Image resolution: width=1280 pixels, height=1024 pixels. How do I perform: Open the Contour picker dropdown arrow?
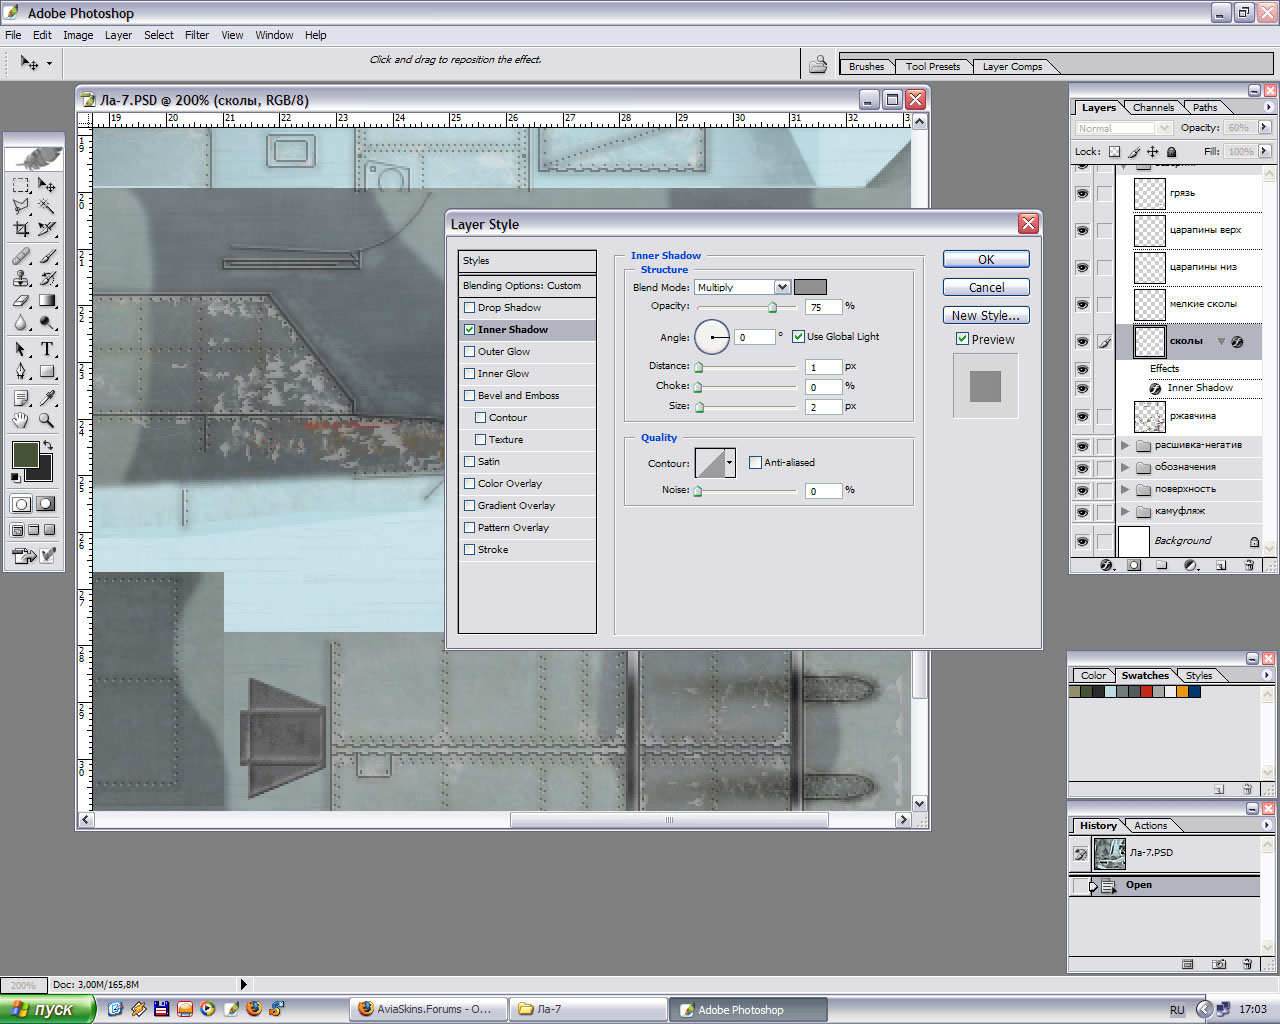(729, 463)
